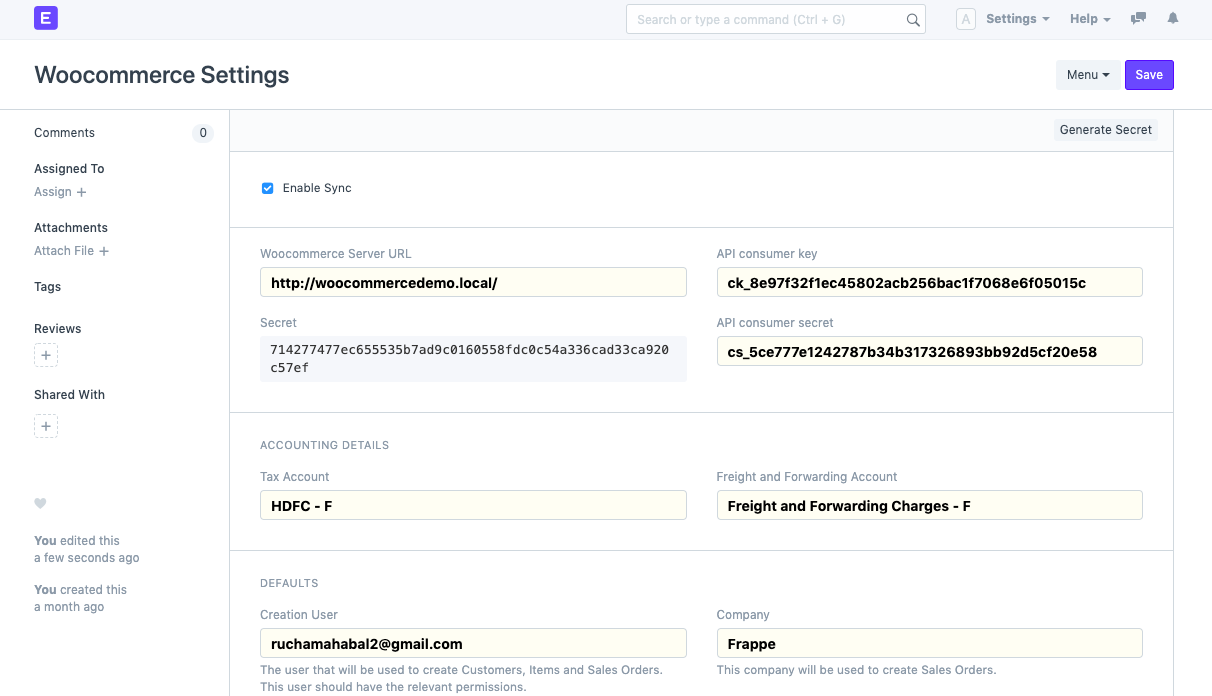
Task: Select Comments in the sidebar
Action: pyautogui.click(x=64, y=132)
